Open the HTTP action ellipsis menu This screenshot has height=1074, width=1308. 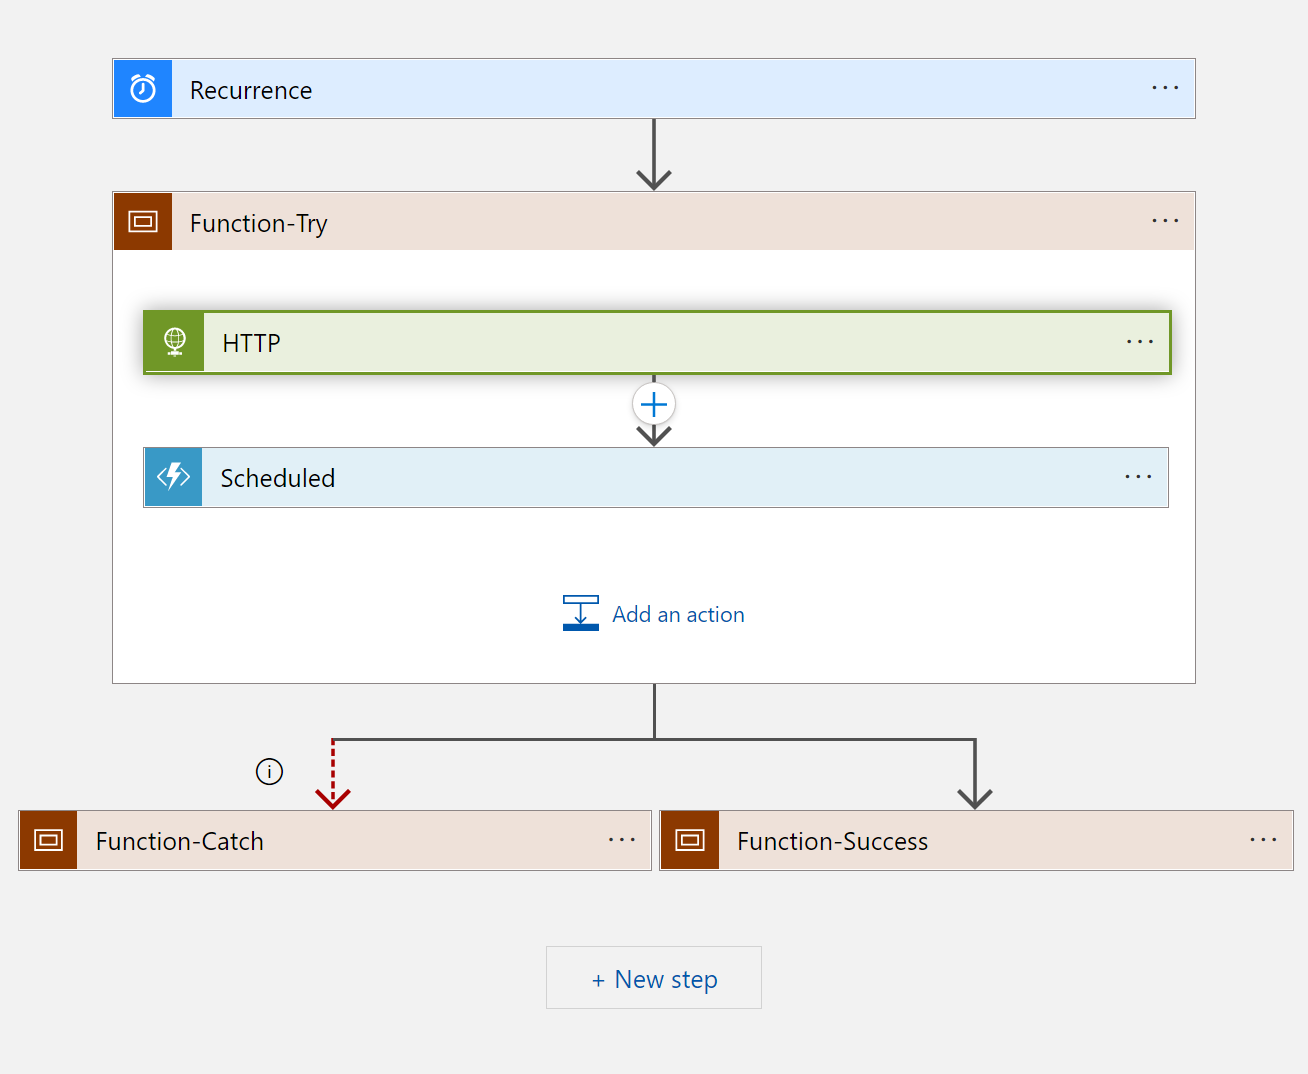tap(1139, 341)
